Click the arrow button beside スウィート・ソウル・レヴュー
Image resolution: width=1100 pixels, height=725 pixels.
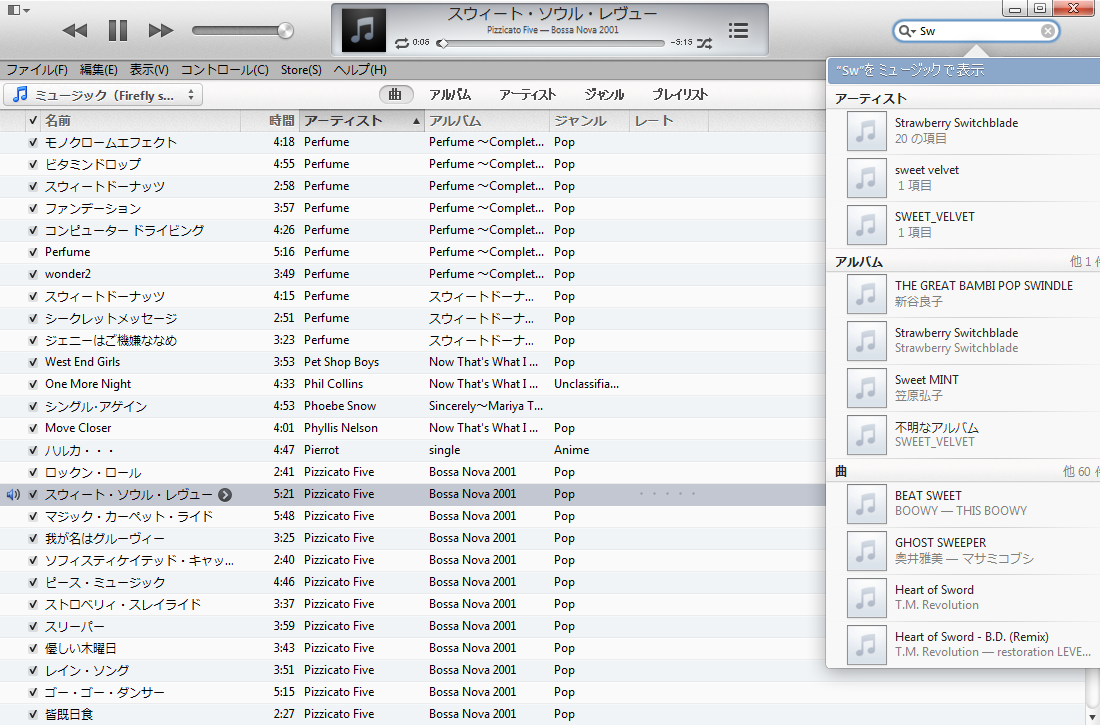coord(224,495)
